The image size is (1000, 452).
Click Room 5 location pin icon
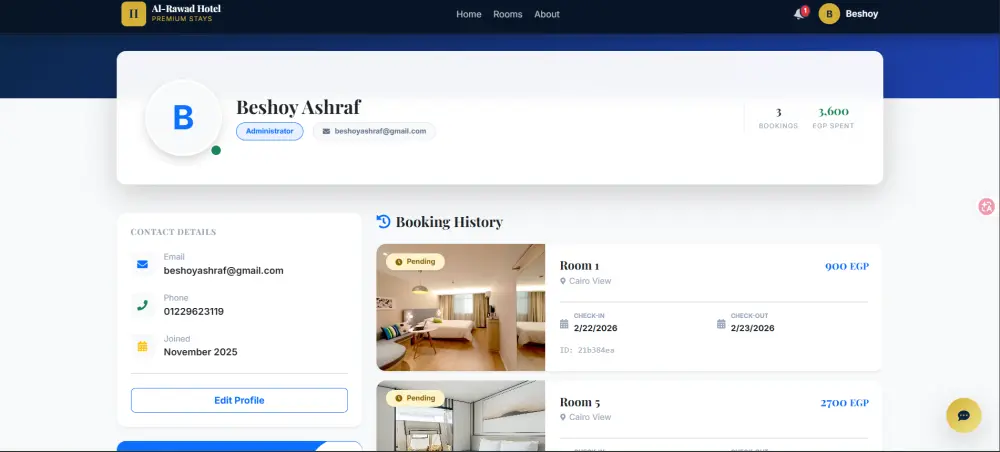coord(563,417)
